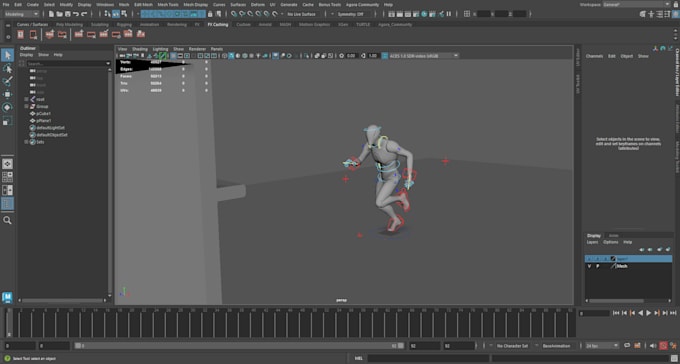Toggle visibility V of Mesh layer
This screenshot has width=680, height=364.
pyautogui.click(x=589, y=266)
